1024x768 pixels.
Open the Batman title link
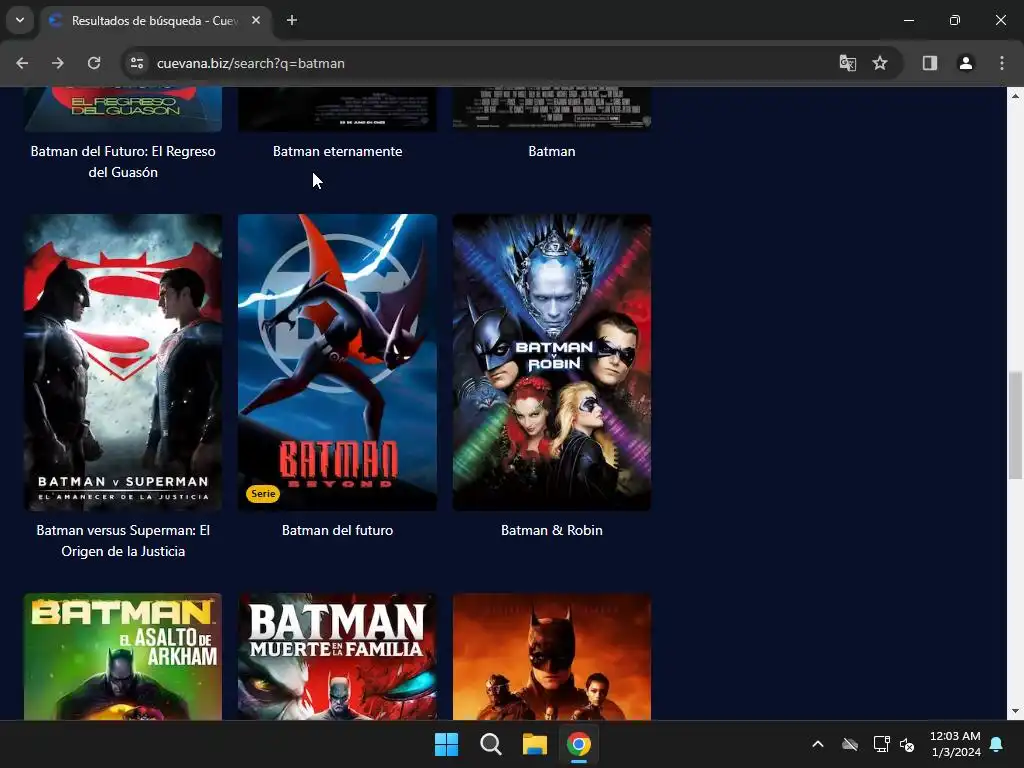552,152
